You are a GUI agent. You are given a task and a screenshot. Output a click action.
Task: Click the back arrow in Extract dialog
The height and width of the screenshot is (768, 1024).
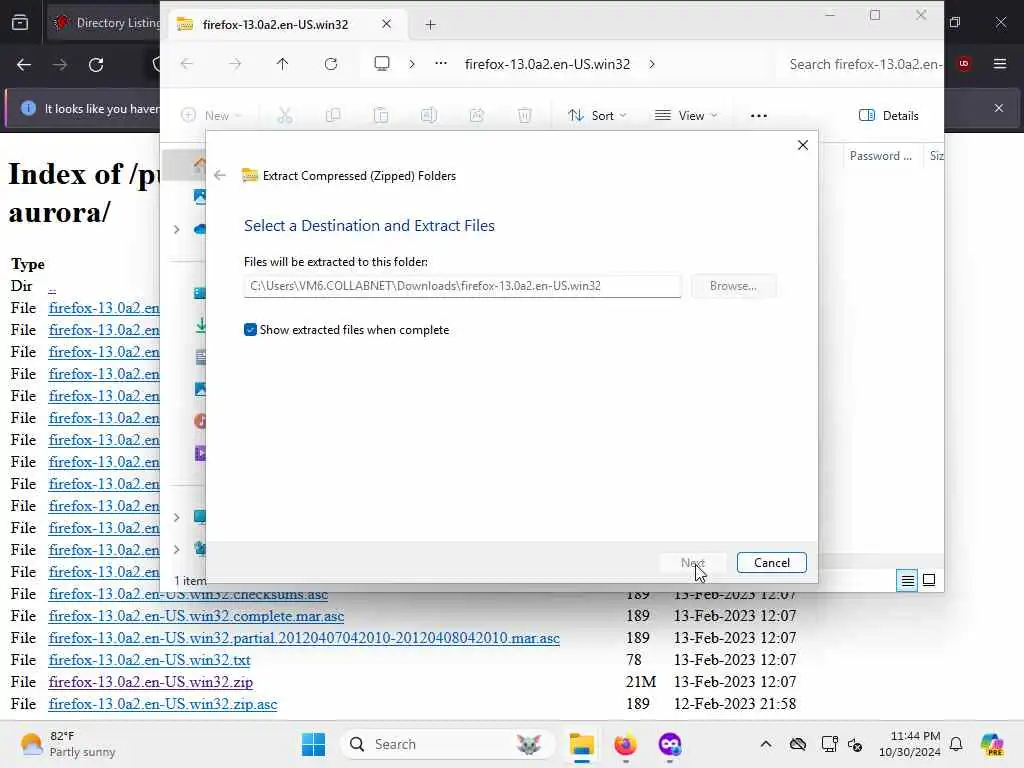coord(220,175)
